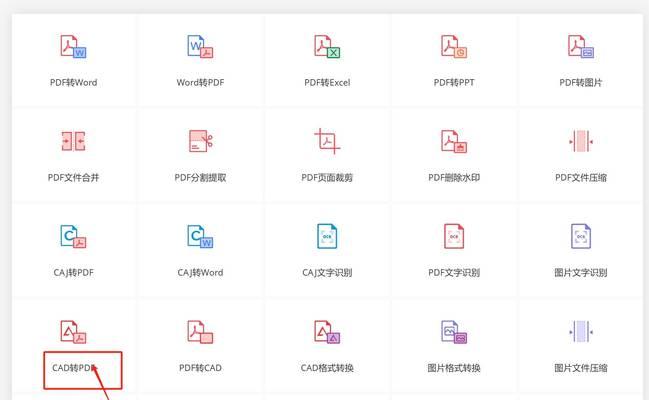Select the PDF转CAD label
Viewport: 649px width, 400px height.
200,368
